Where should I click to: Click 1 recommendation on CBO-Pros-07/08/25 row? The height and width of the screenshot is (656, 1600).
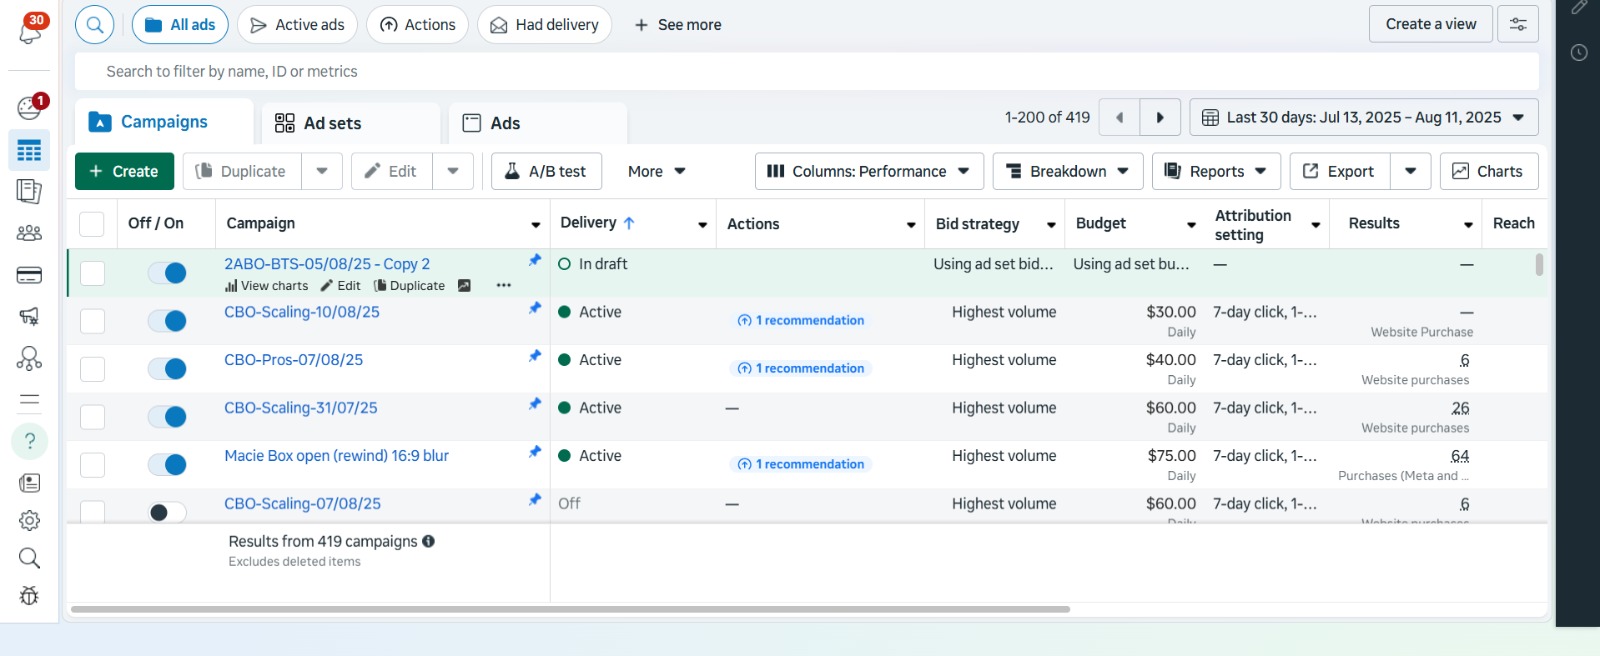pos(800,368)
